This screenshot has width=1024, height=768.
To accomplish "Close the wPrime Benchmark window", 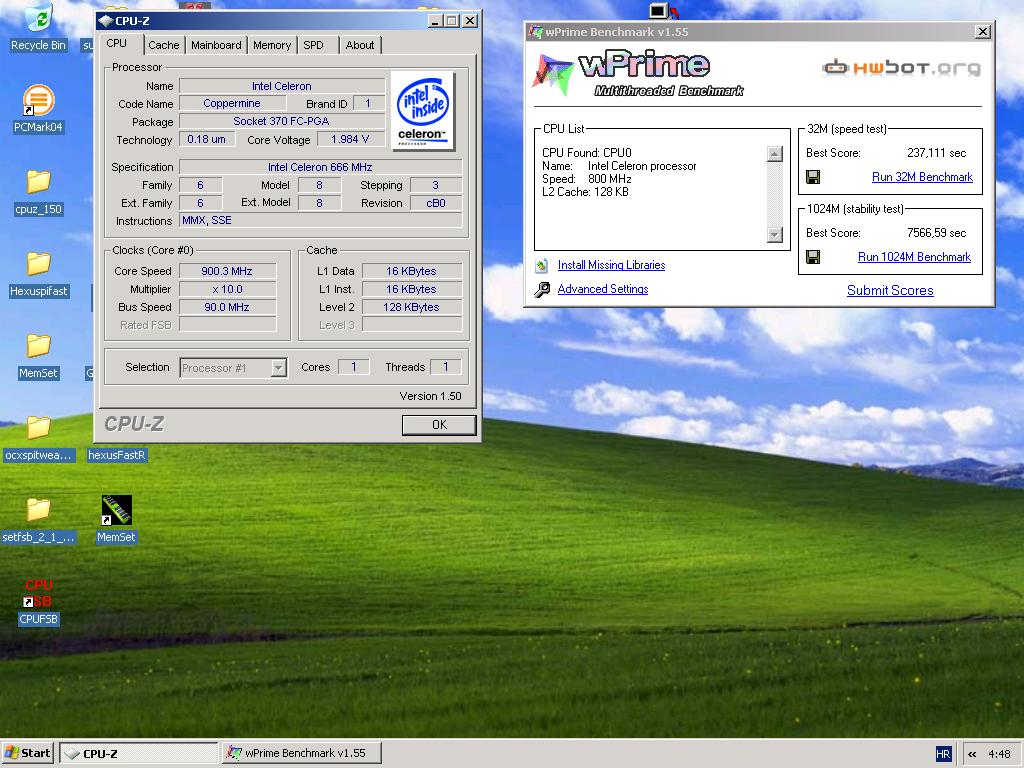I will click(982, 31).
